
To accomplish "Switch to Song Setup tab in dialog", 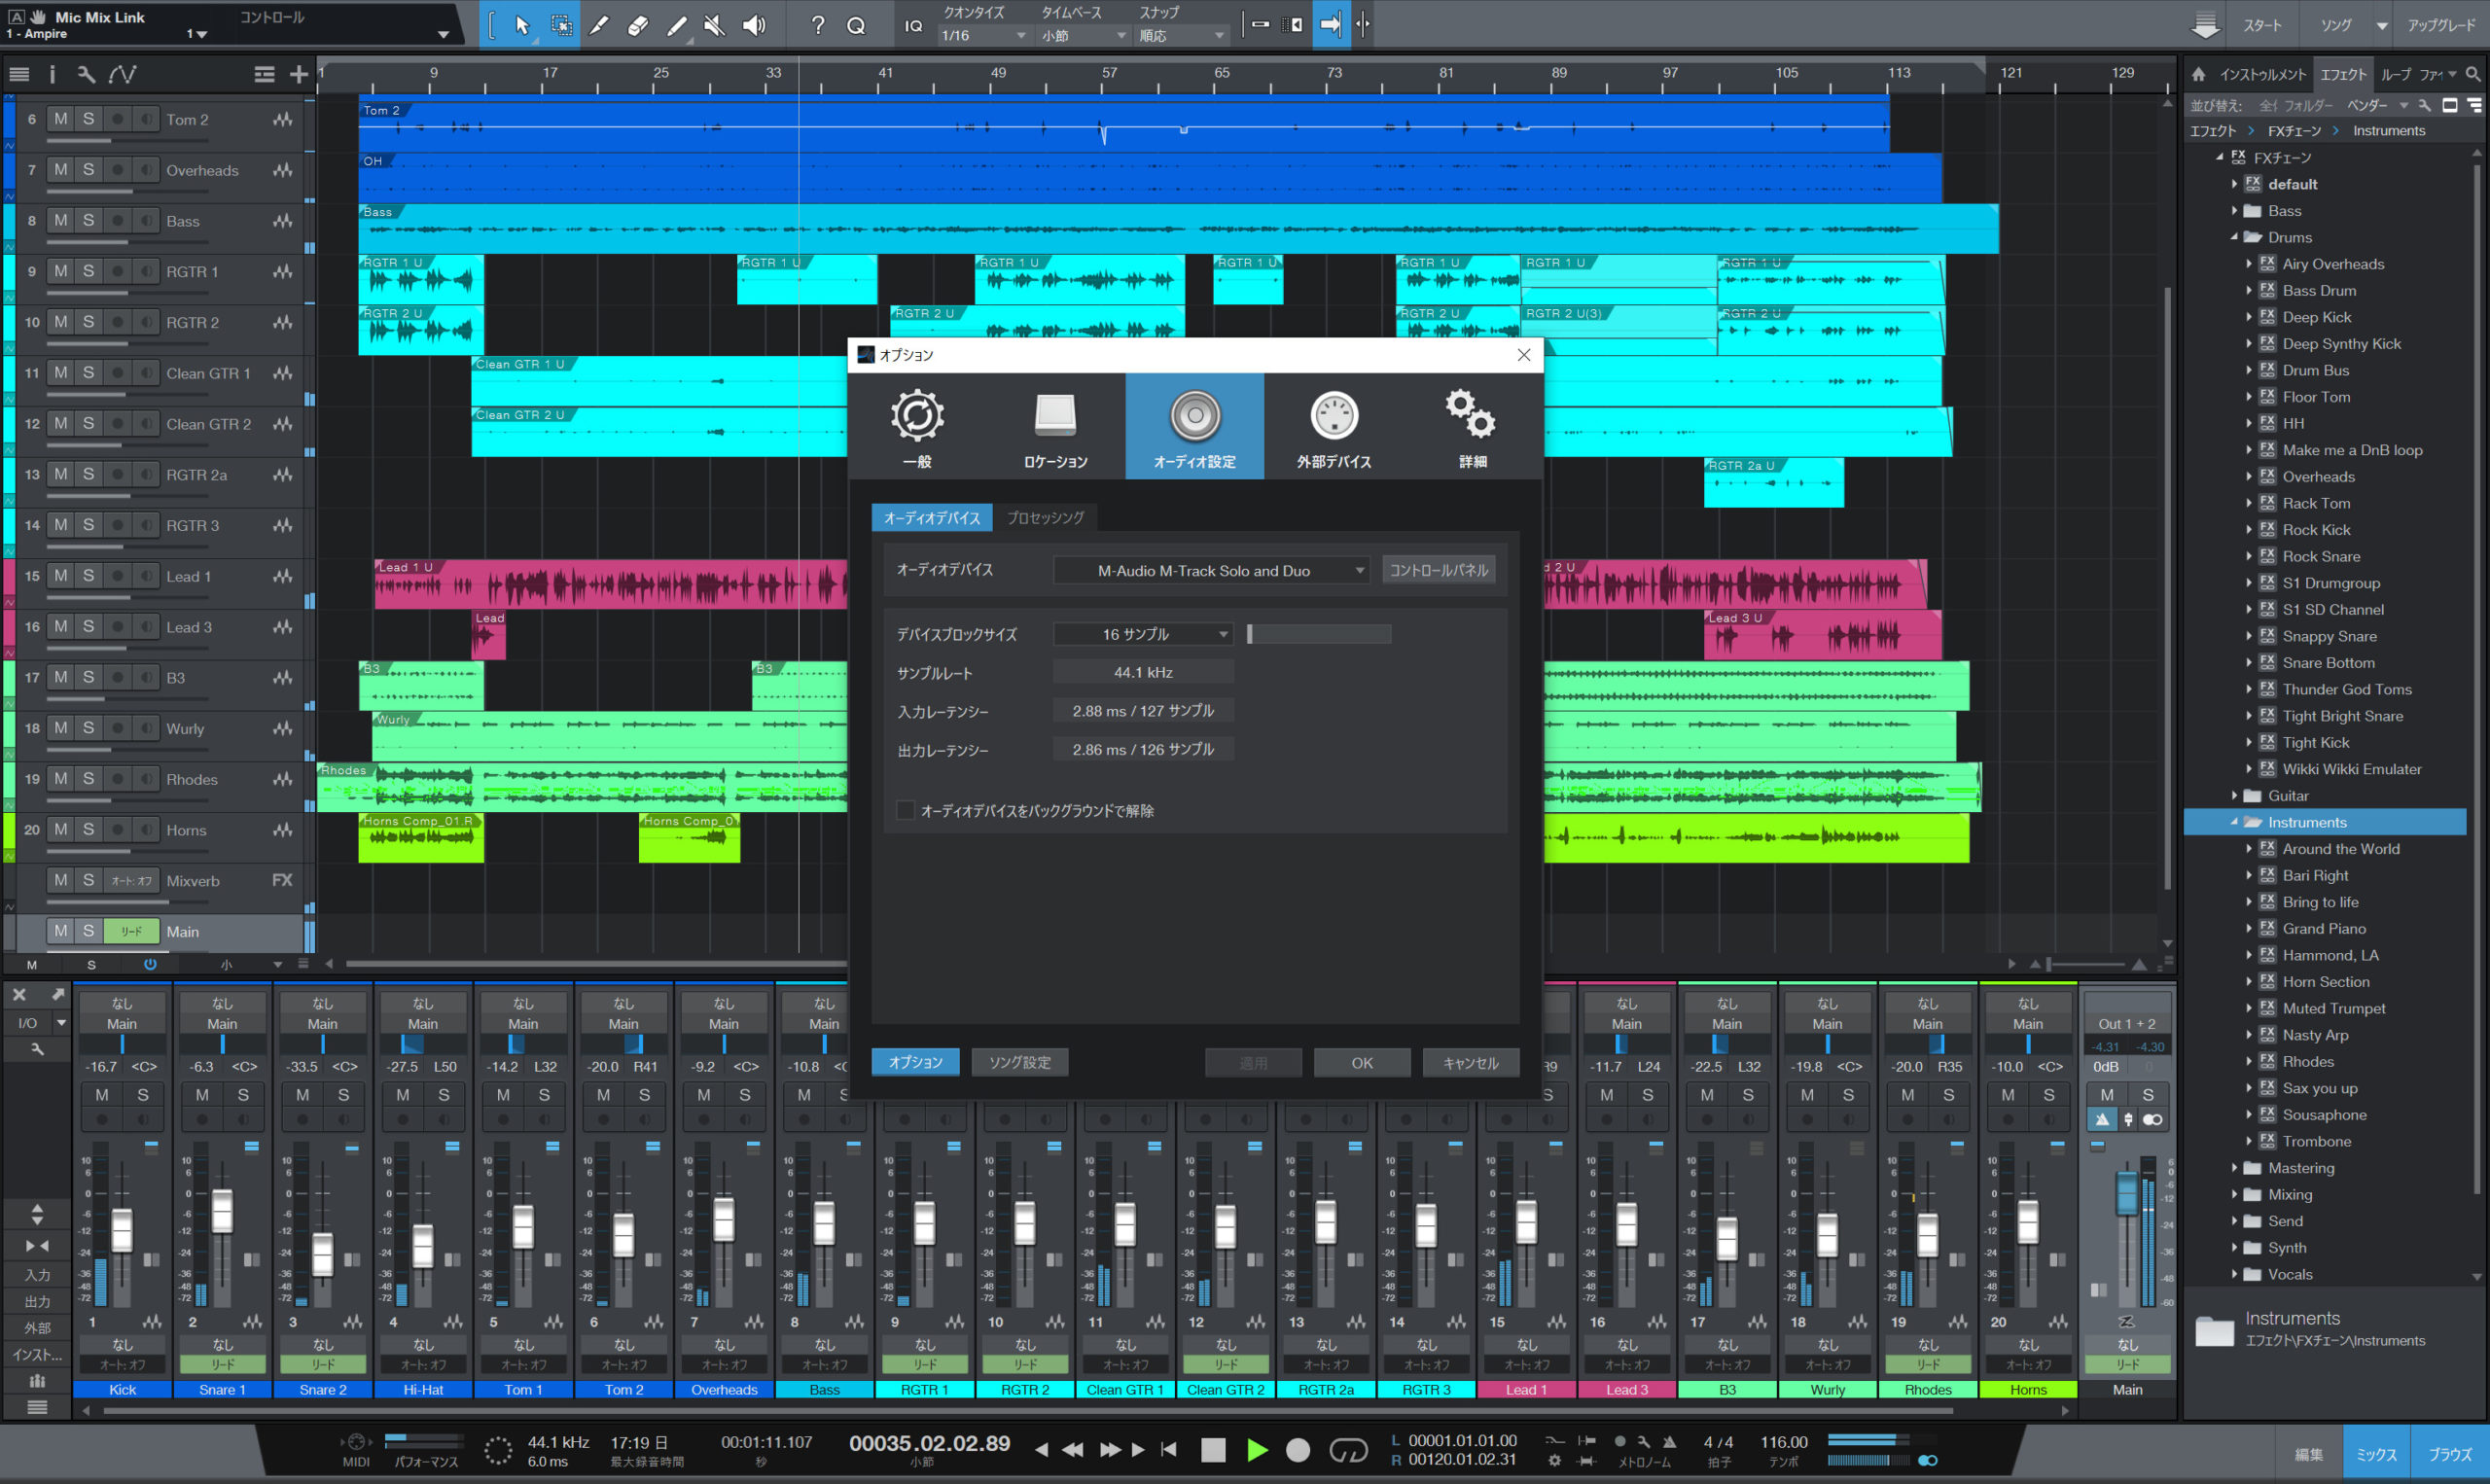I will point(1019,1062).
